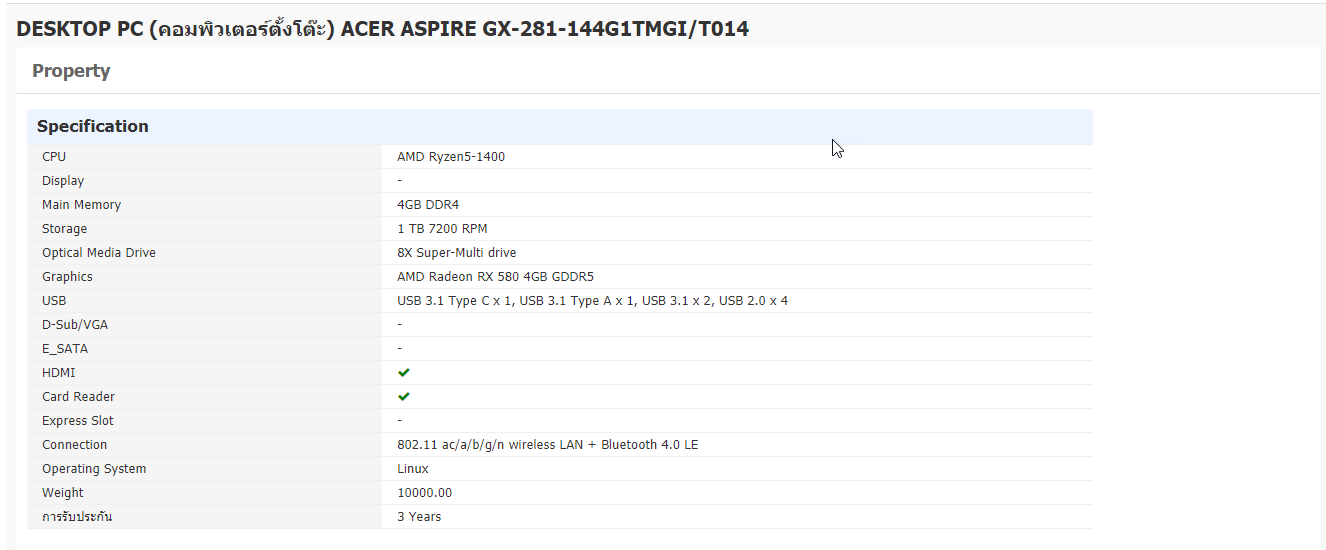This screenshot has height=550, width=1326.
Task: Click the USB row label
Action: (54, 301)
